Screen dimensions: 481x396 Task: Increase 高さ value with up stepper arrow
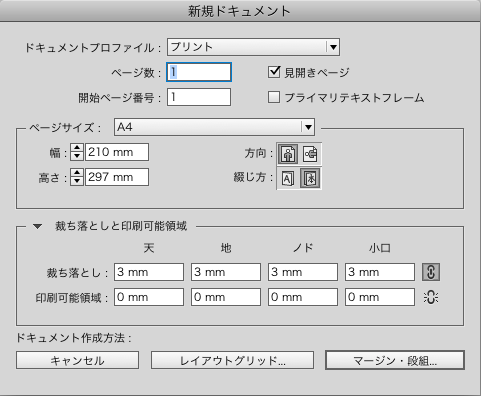point(77,173)
